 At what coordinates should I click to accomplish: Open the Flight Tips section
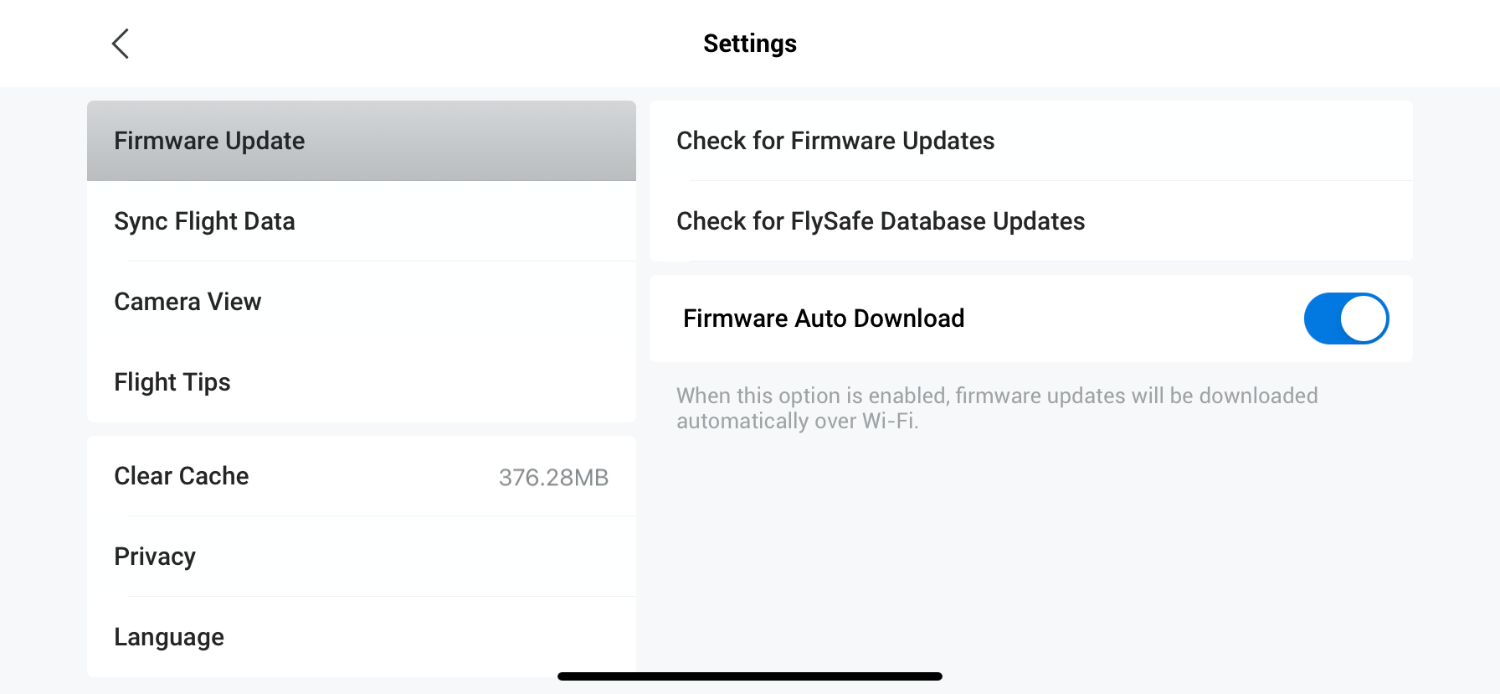pyautogui.click(x=172, y=382)
